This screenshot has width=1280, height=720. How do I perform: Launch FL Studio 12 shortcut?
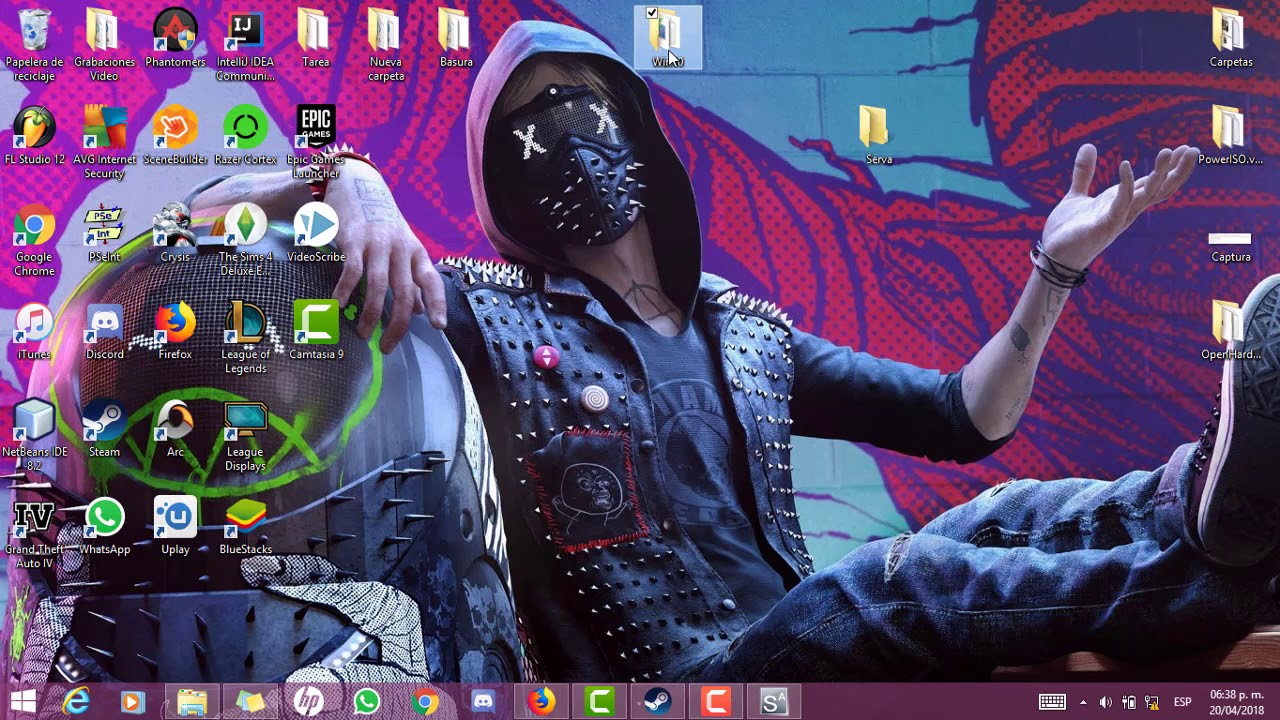[x=34, y=136]
